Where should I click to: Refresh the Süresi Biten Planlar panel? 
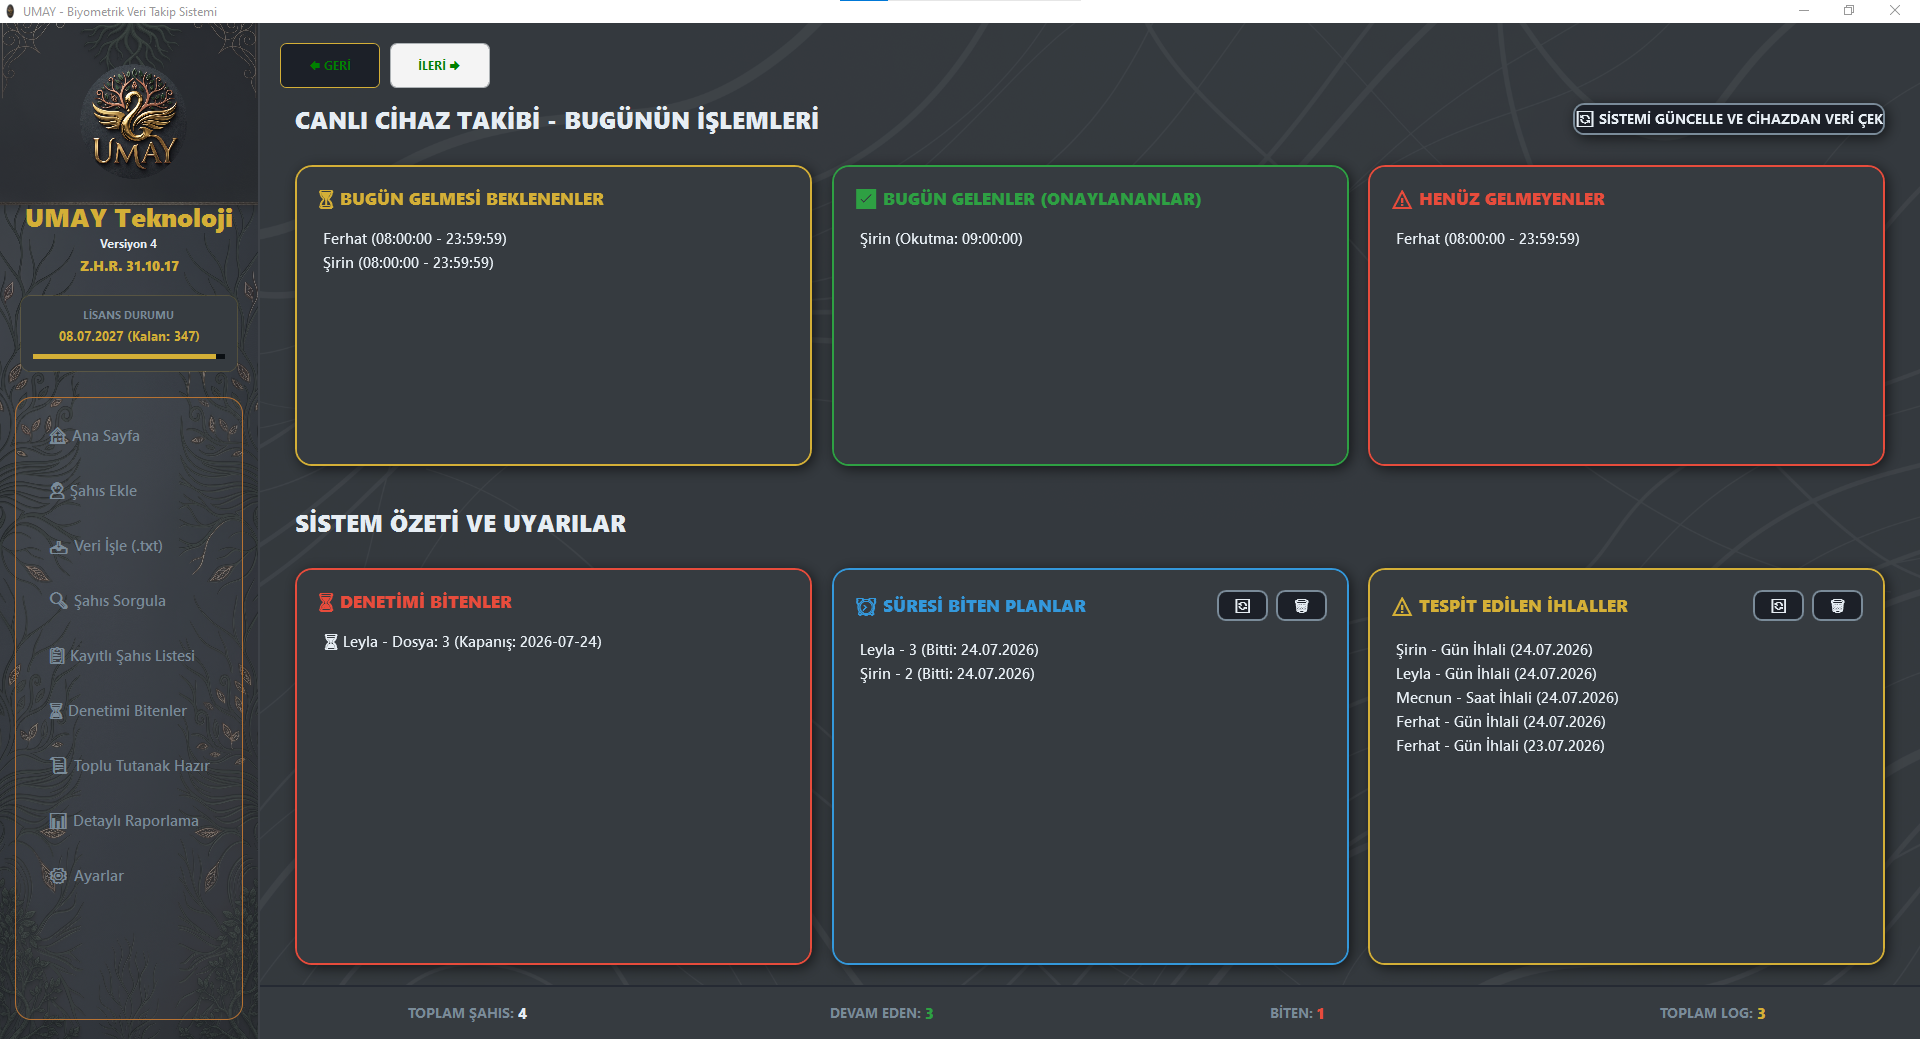[x=1242, y=606]
